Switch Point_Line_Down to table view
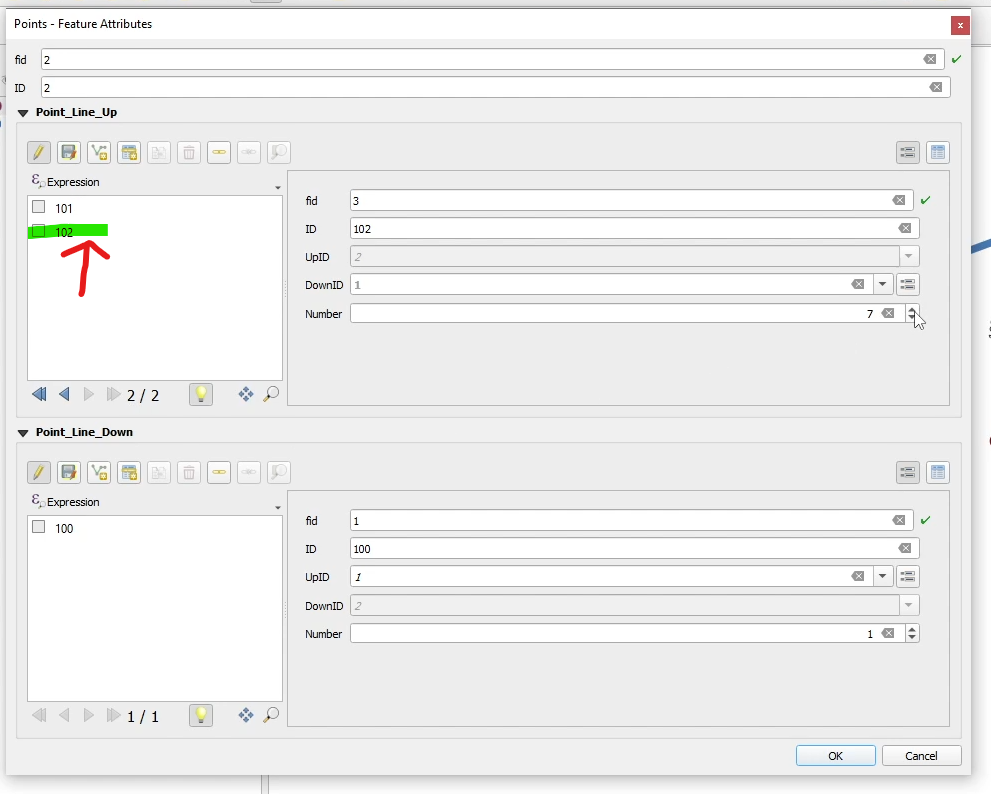Viewport: 991px width, 794px height. 938,472
